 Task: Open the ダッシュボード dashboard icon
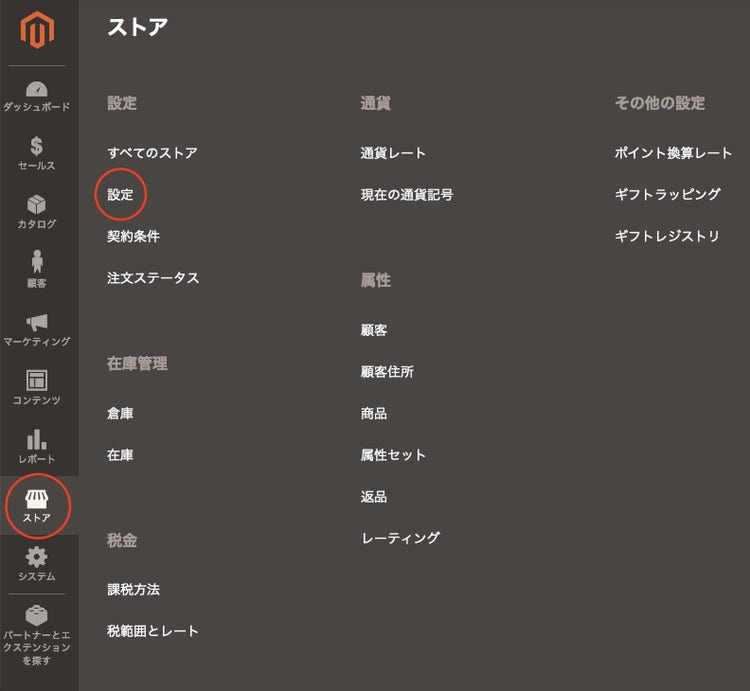[x=37, y=90]
